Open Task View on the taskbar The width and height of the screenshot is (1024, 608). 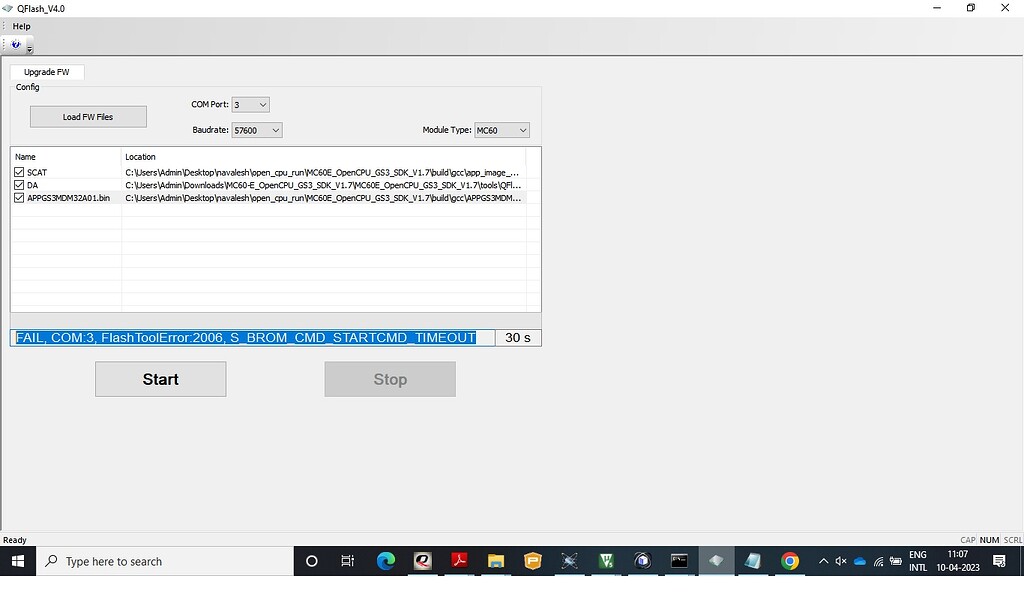[x=347, y=561]
